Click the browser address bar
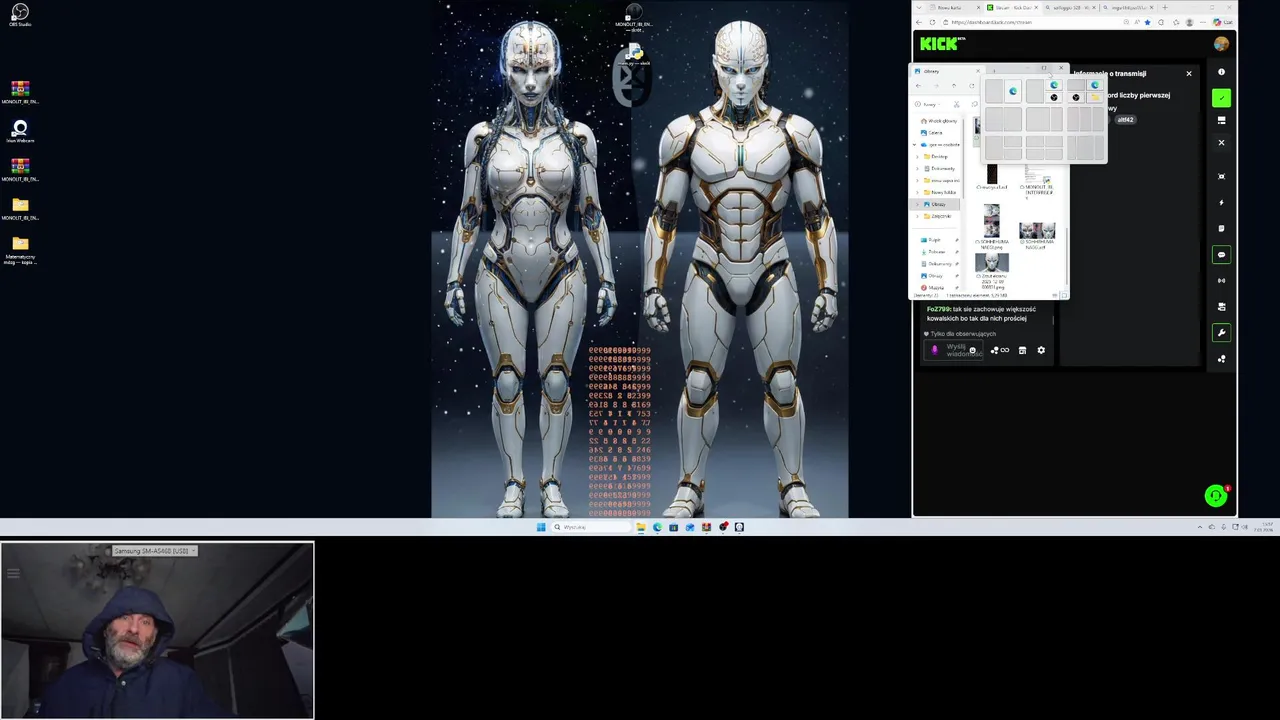Screen dimensions: 1280x720 click(x=1035, y=22)
